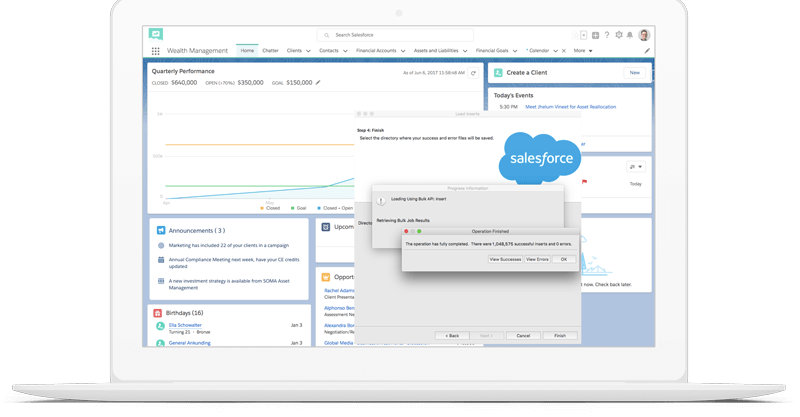Open the global create plus icon
The image size is (800, 417).
595,35
